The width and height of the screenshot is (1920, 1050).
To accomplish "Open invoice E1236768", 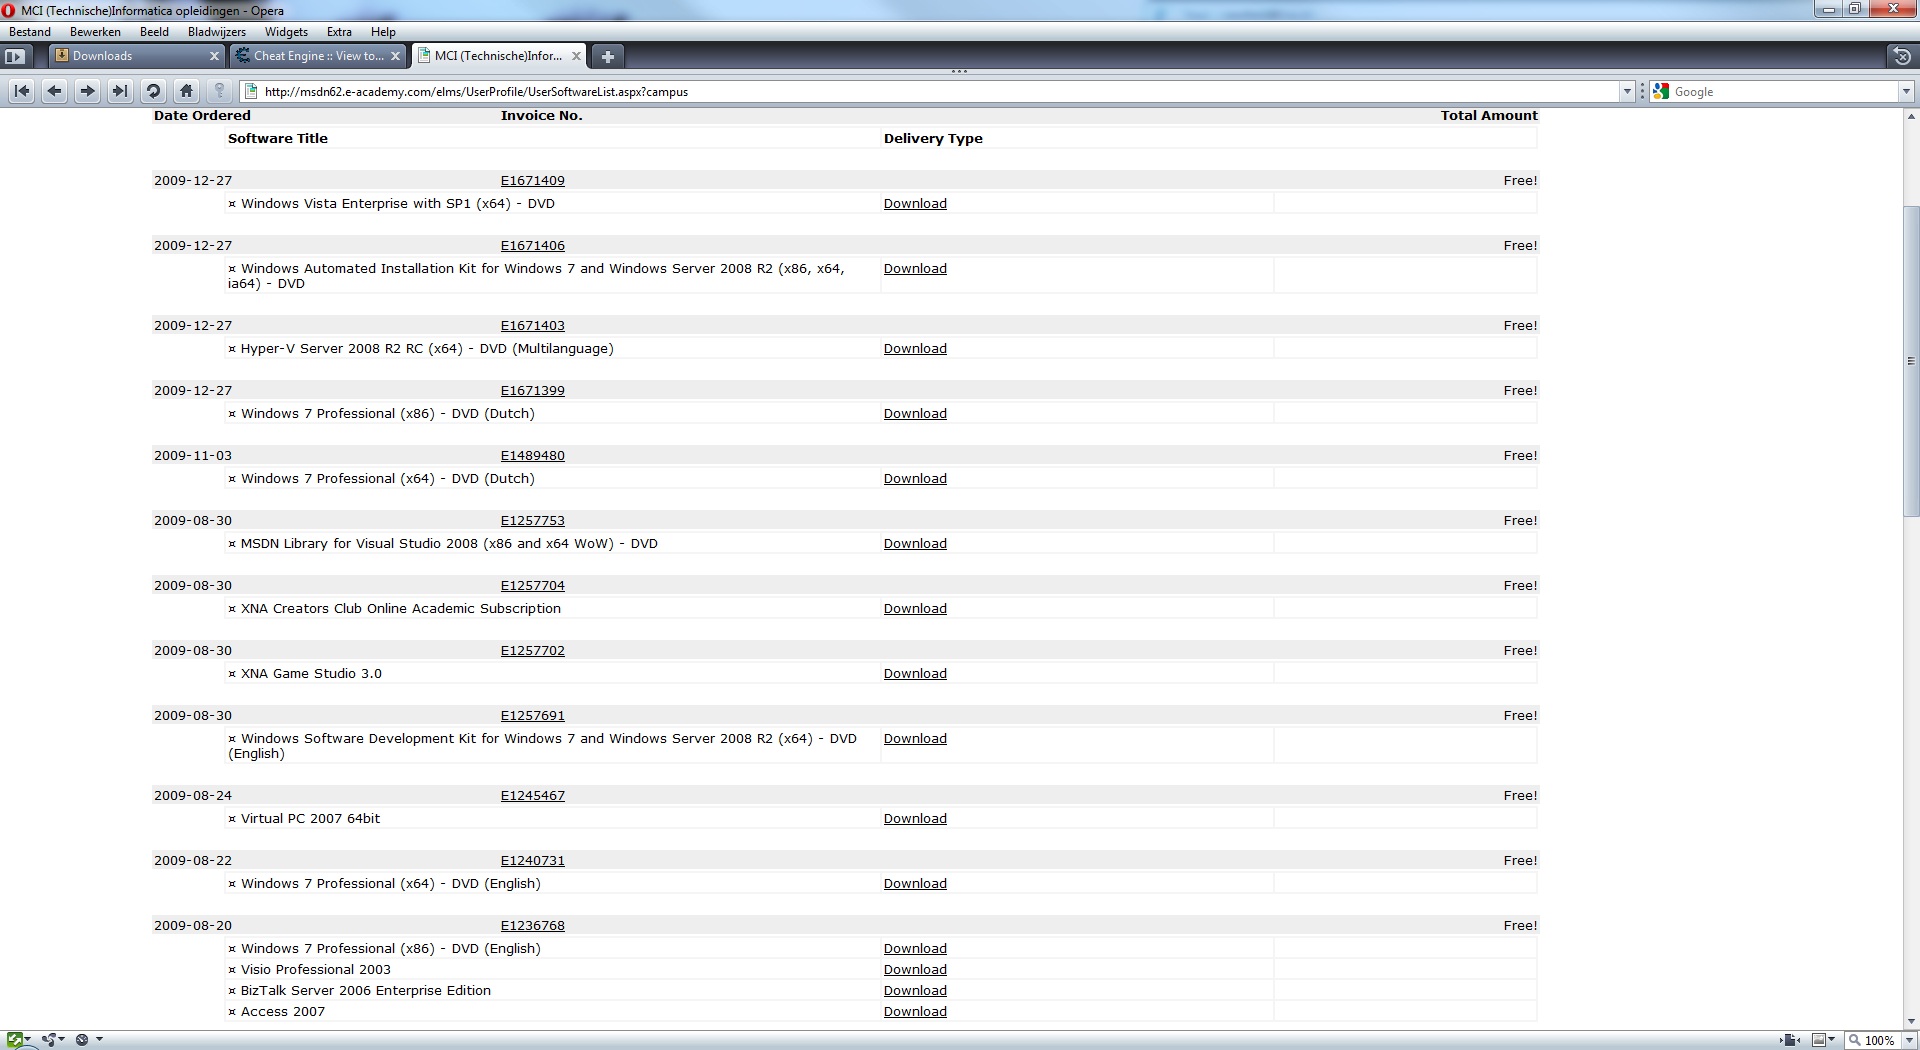I will point(533,926).
